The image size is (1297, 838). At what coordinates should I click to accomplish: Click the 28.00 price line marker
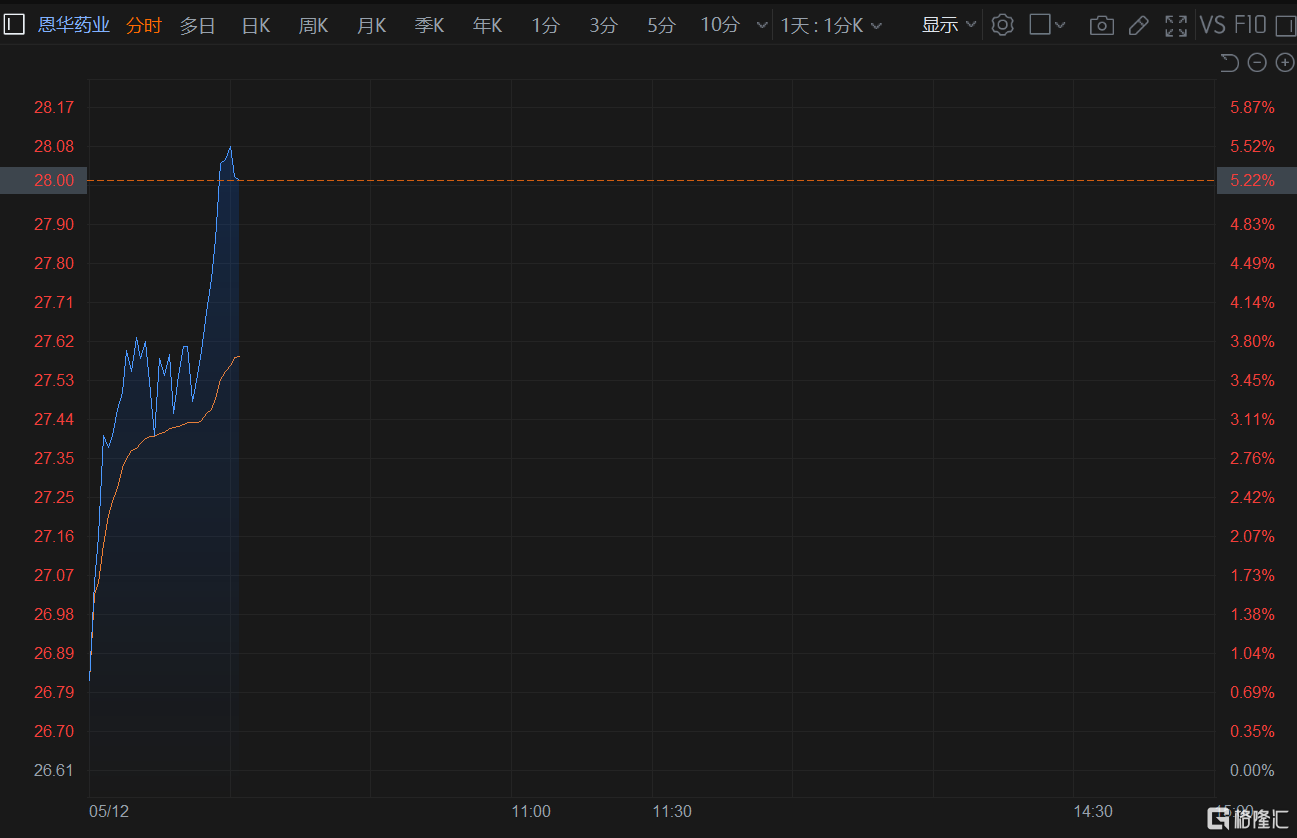[44, 181]
